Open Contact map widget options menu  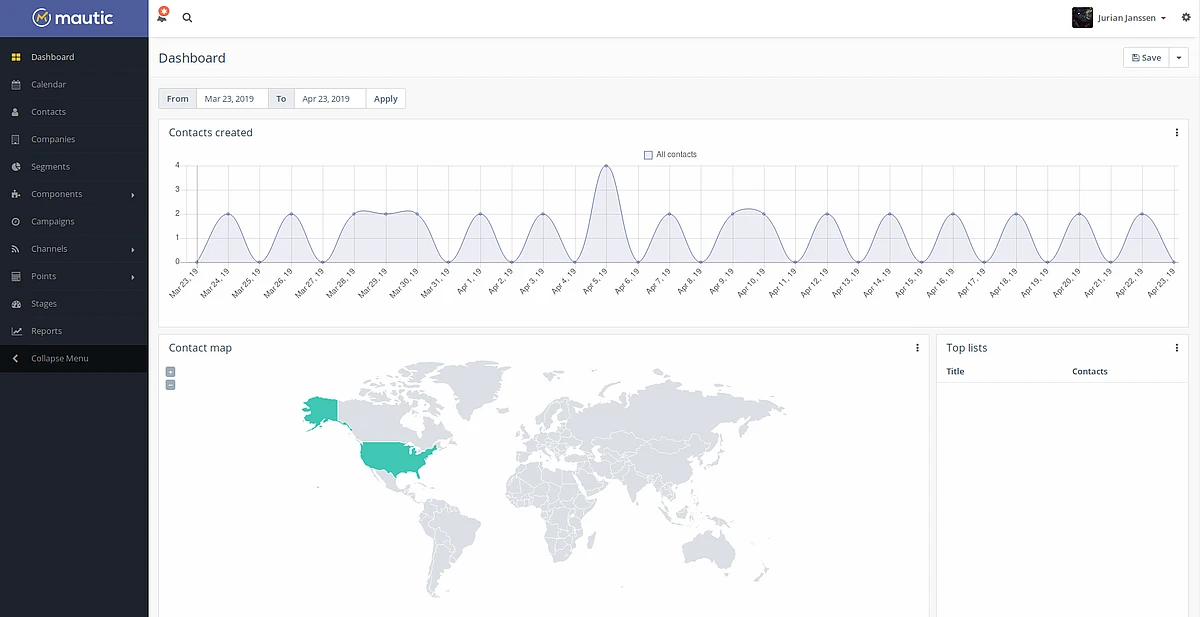click(917, 348)
